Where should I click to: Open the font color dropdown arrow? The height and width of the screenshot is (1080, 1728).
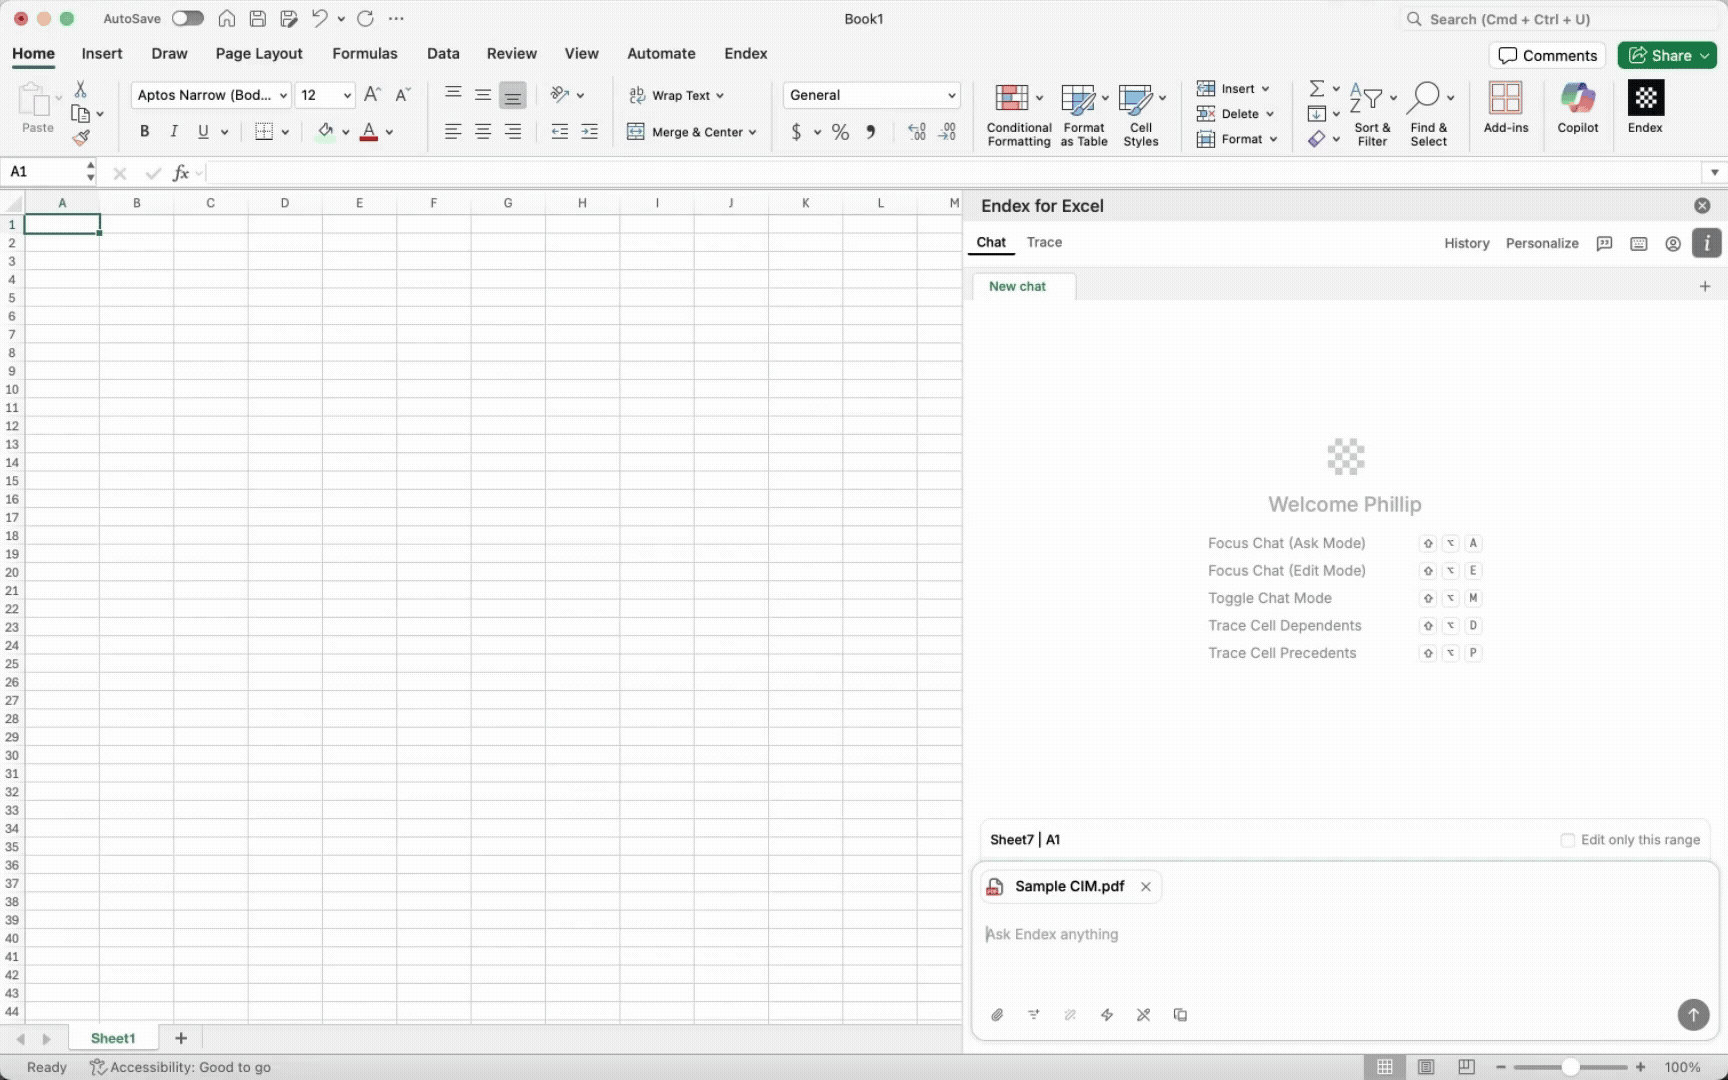pos(390,132)
